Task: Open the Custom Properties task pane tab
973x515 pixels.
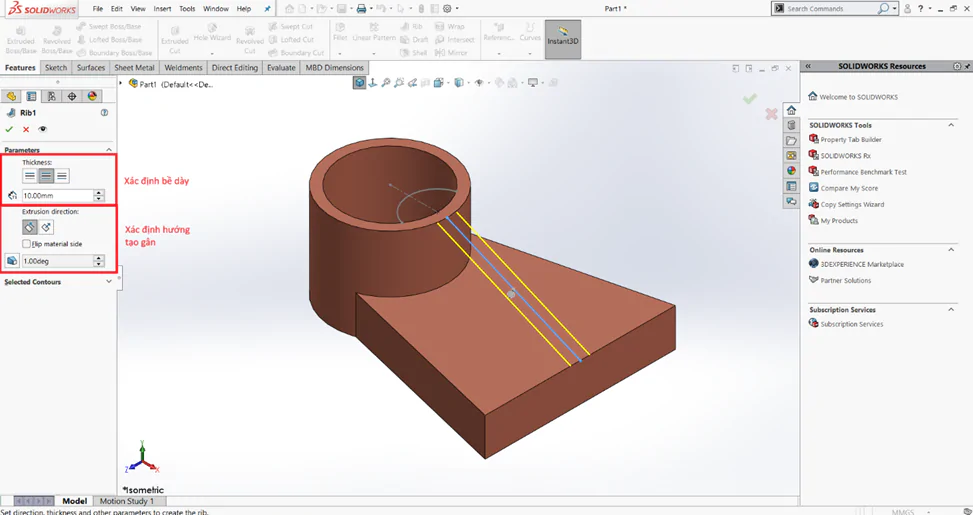Action: point(791,186)
